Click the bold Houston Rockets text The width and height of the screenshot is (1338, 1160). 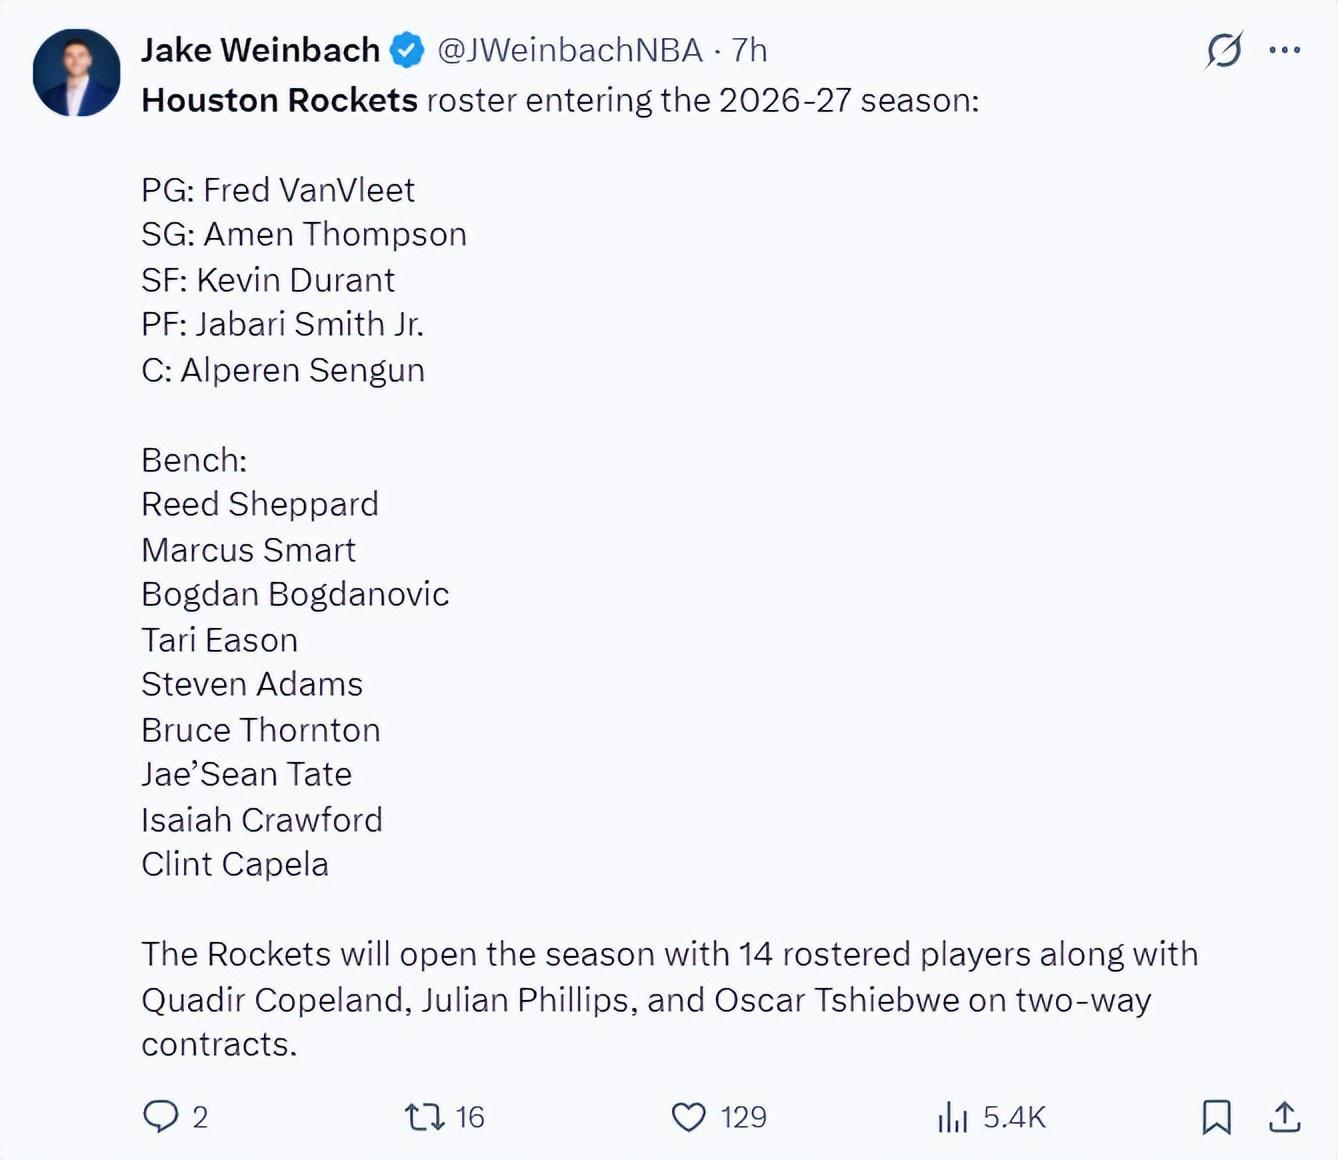pos(279,100)
